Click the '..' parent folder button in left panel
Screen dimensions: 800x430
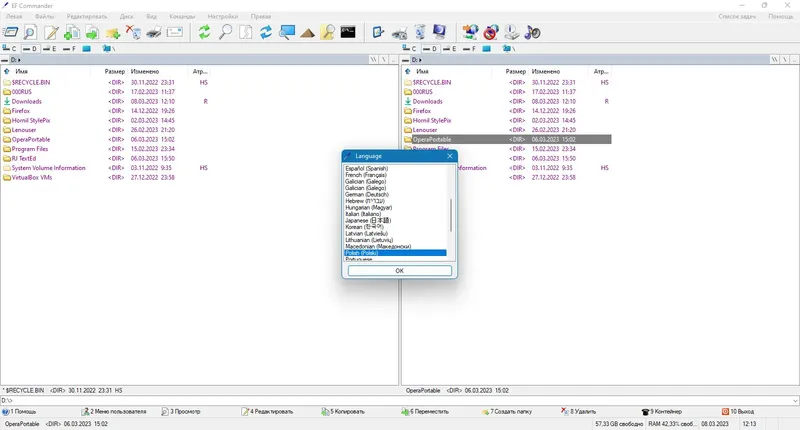pyautogui.click(x=393, y=60)
